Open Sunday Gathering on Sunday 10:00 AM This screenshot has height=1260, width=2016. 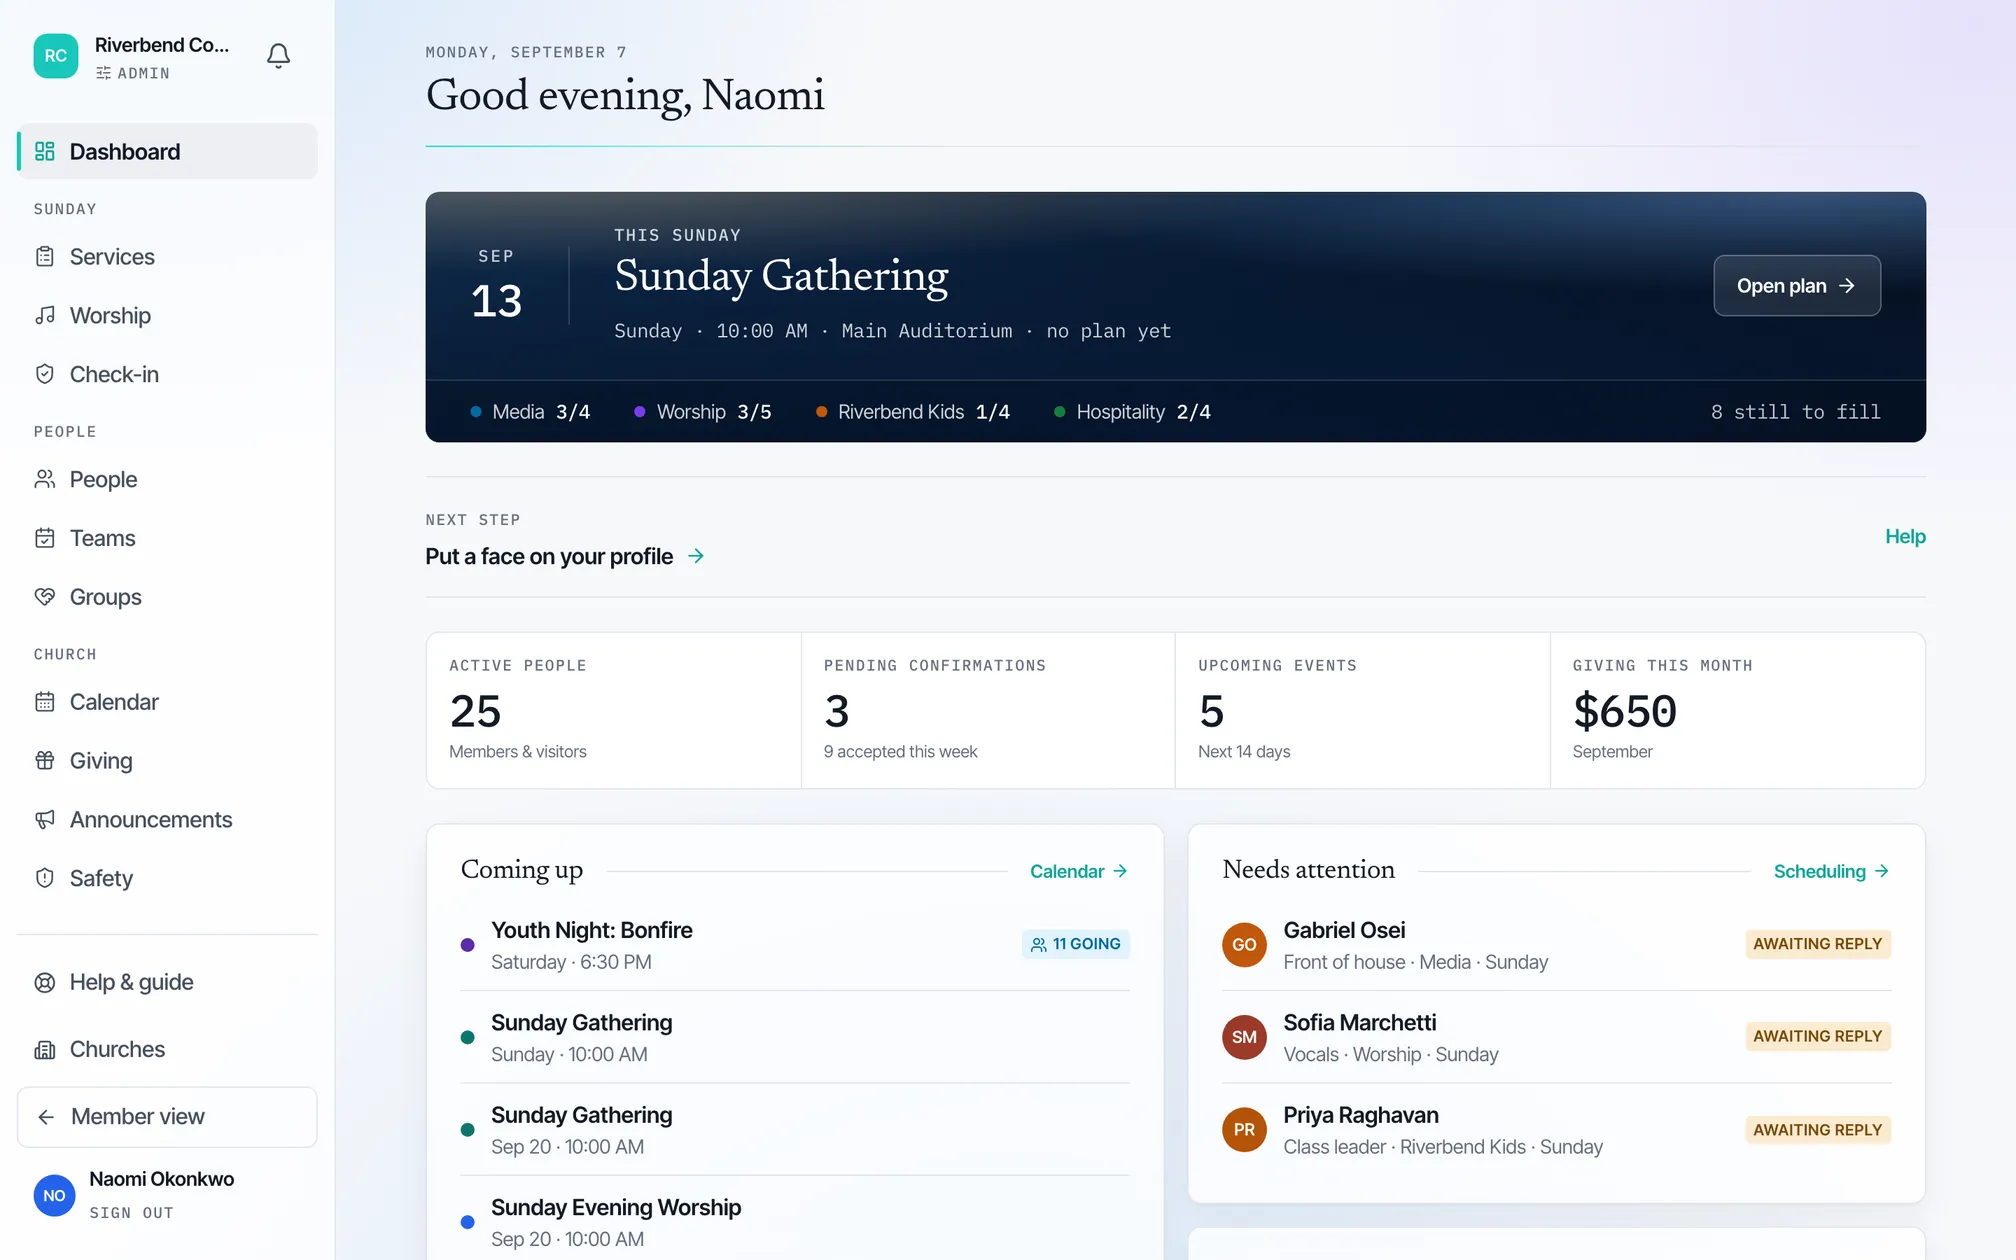point(795,1037)
